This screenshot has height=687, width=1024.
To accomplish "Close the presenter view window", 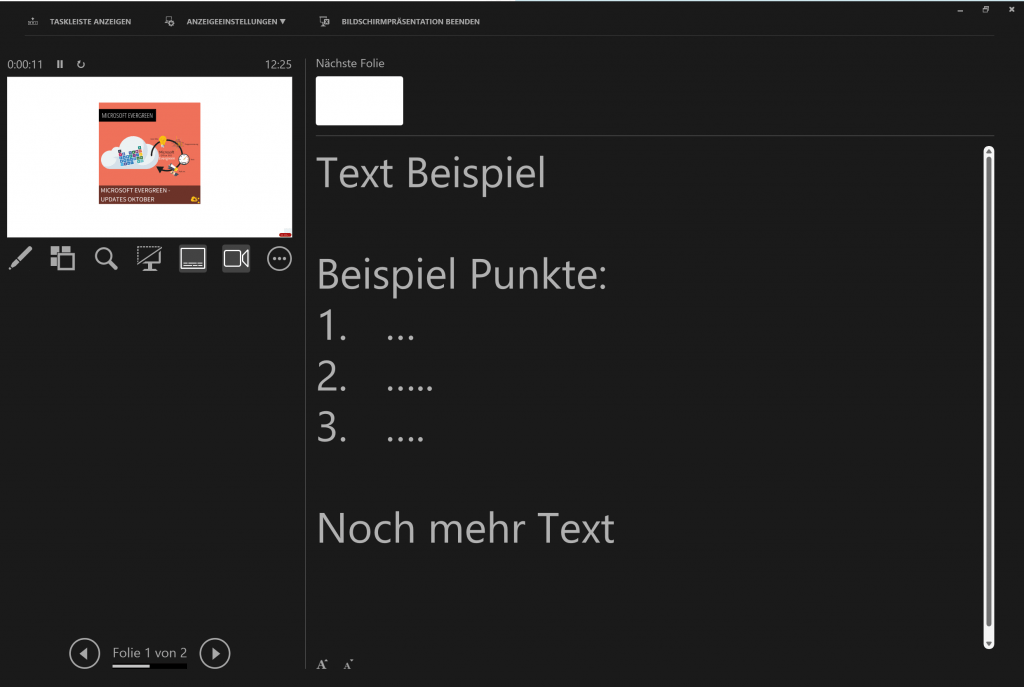I will click(1012, 10).
